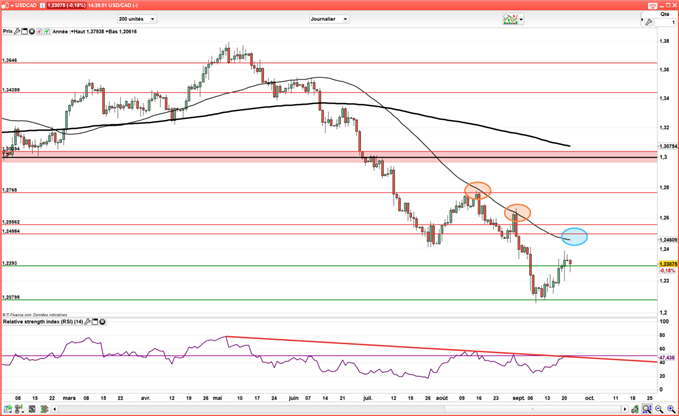Click the zoom in magnifier icon
This screenshot has width=679, height=416.
(x=671, y=409)
